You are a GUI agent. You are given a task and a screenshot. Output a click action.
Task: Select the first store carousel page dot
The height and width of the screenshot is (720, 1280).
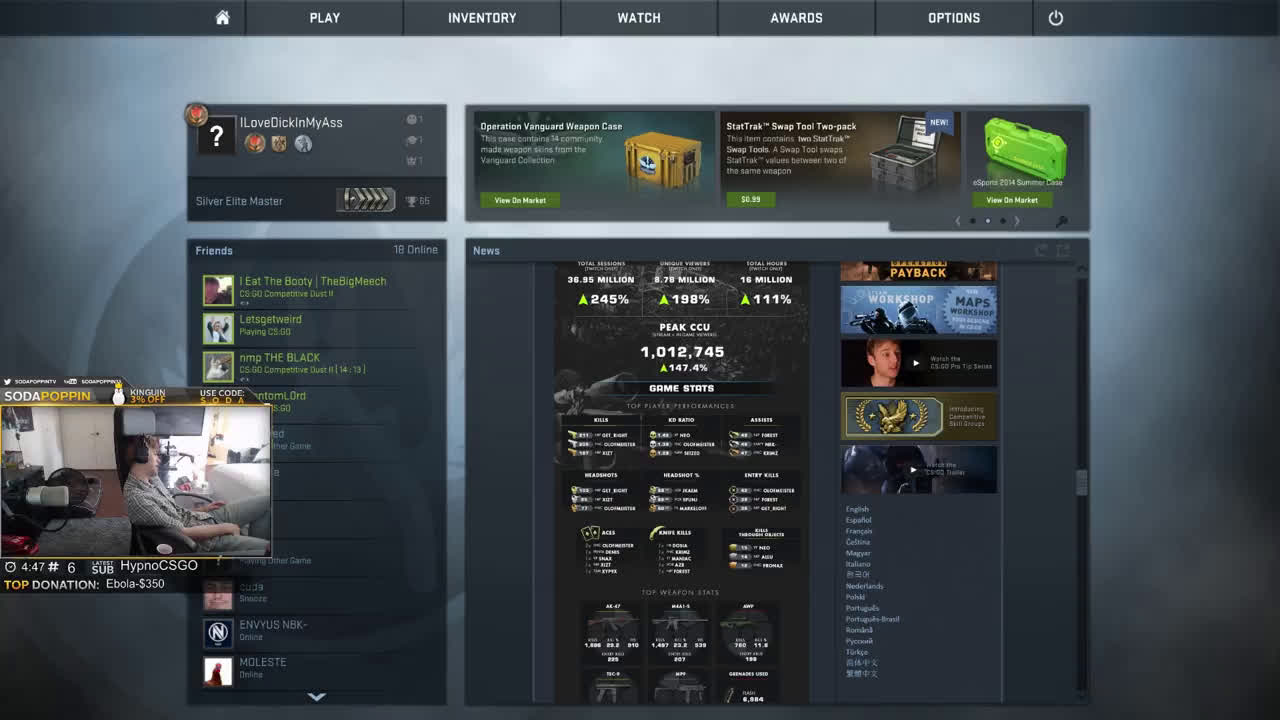pos(973,221)
